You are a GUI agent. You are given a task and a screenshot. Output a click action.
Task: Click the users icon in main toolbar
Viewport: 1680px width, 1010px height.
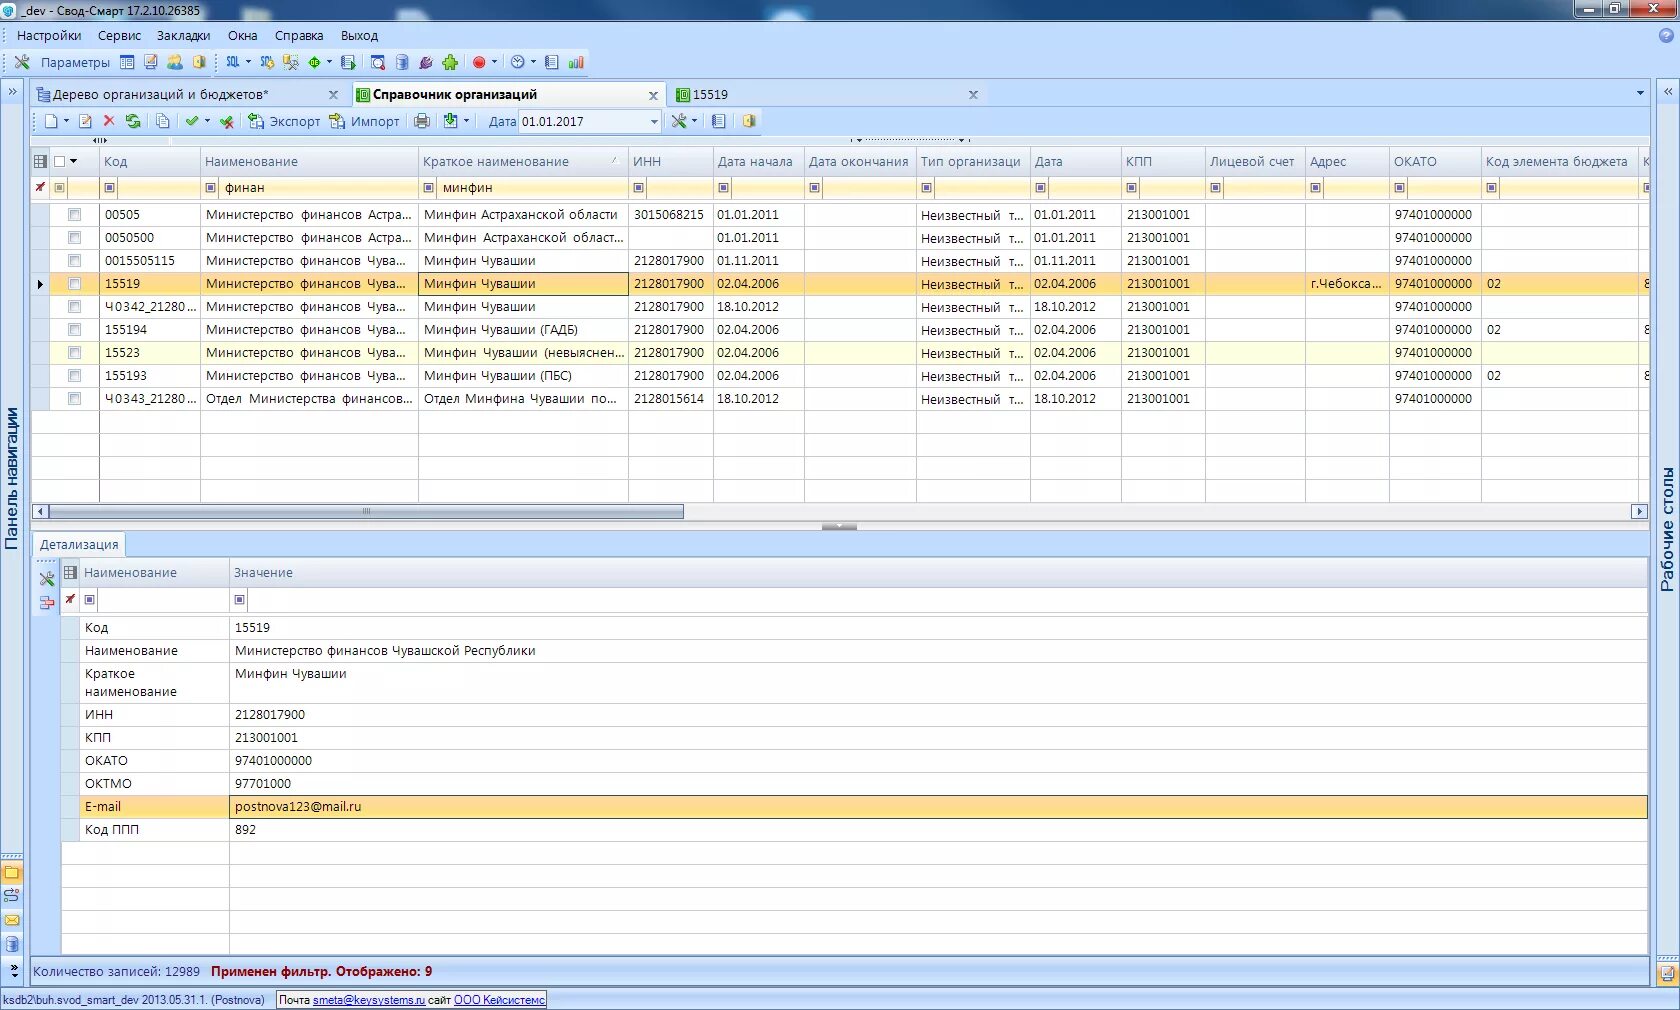(175, 62)
